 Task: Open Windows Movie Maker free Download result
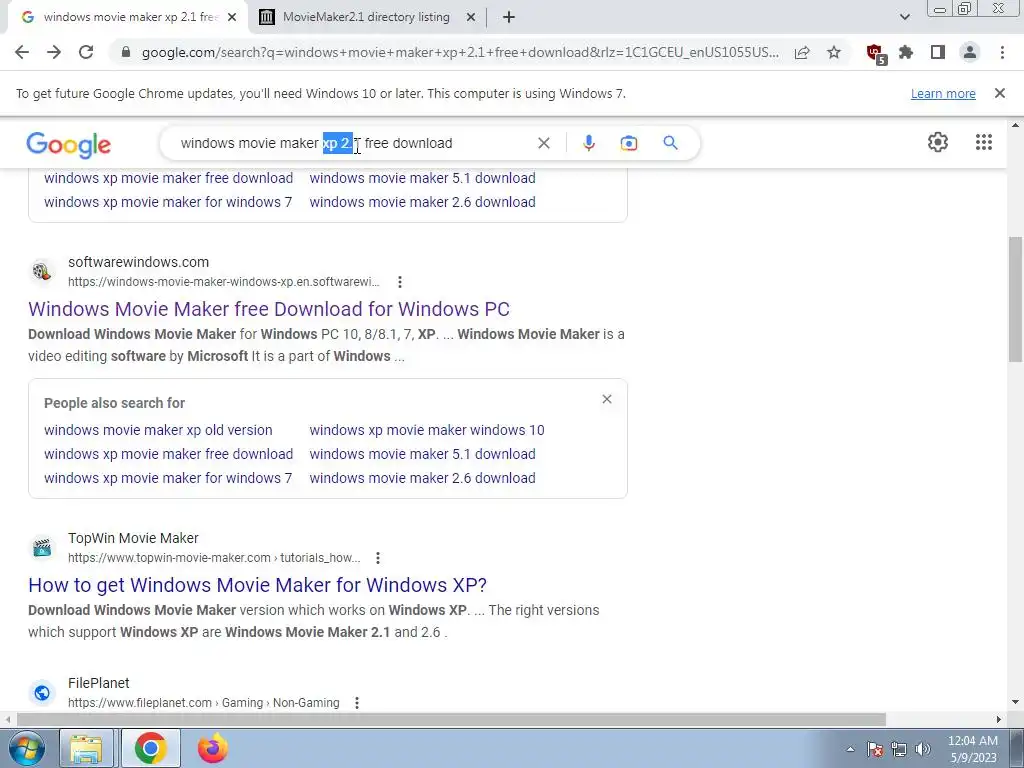(x=269, y=309)
